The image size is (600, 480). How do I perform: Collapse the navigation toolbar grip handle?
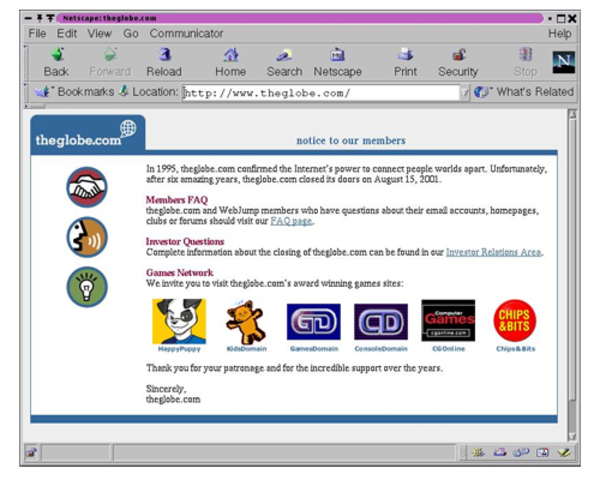click(x=26, y=62)
